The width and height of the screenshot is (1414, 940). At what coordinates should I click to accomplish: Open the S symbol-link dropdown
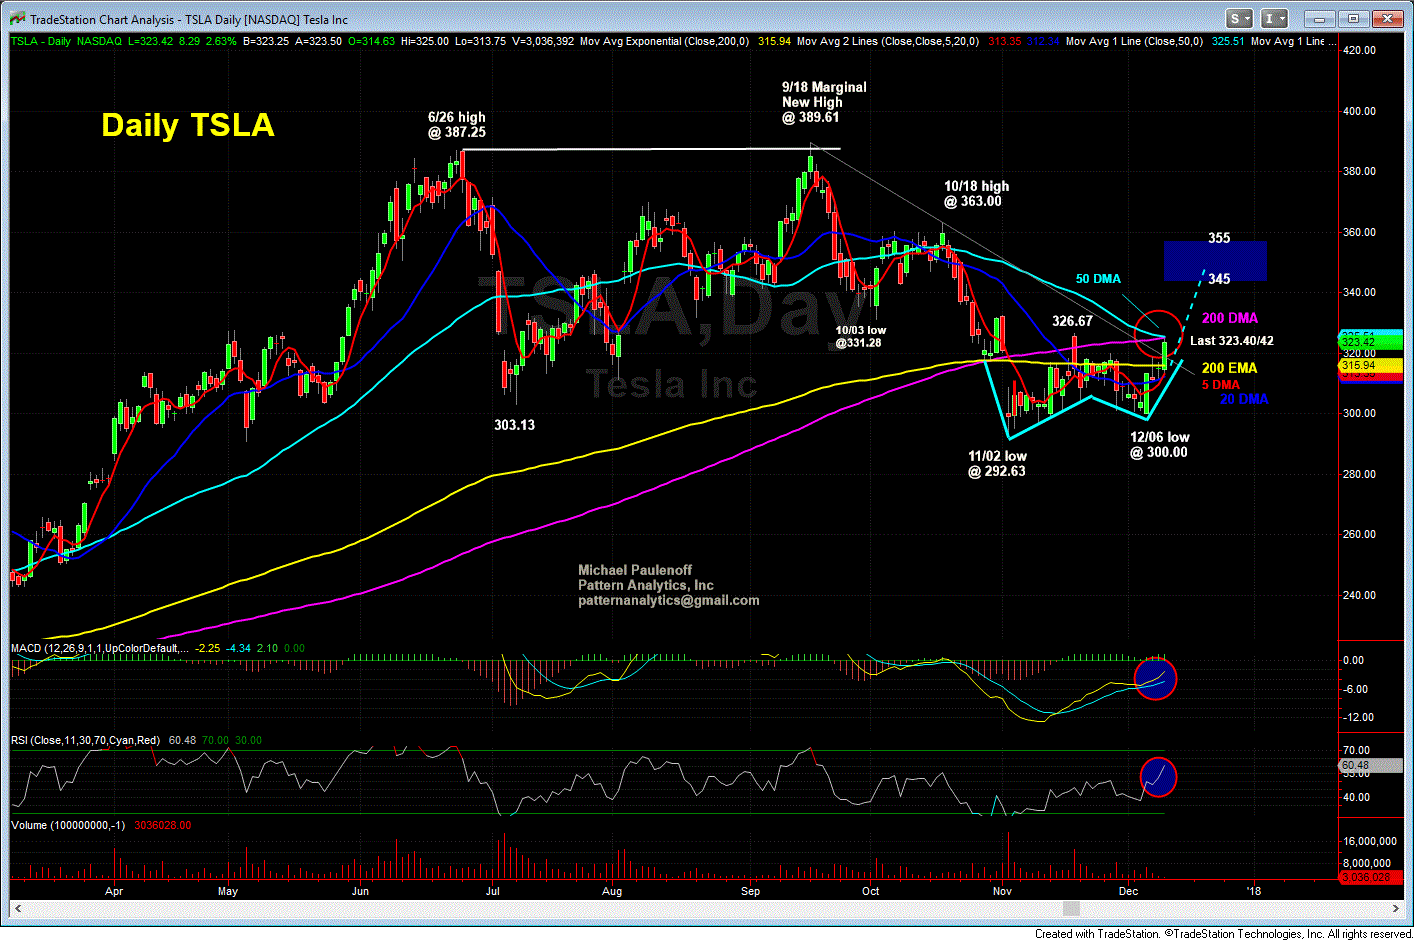point(1240,19)
